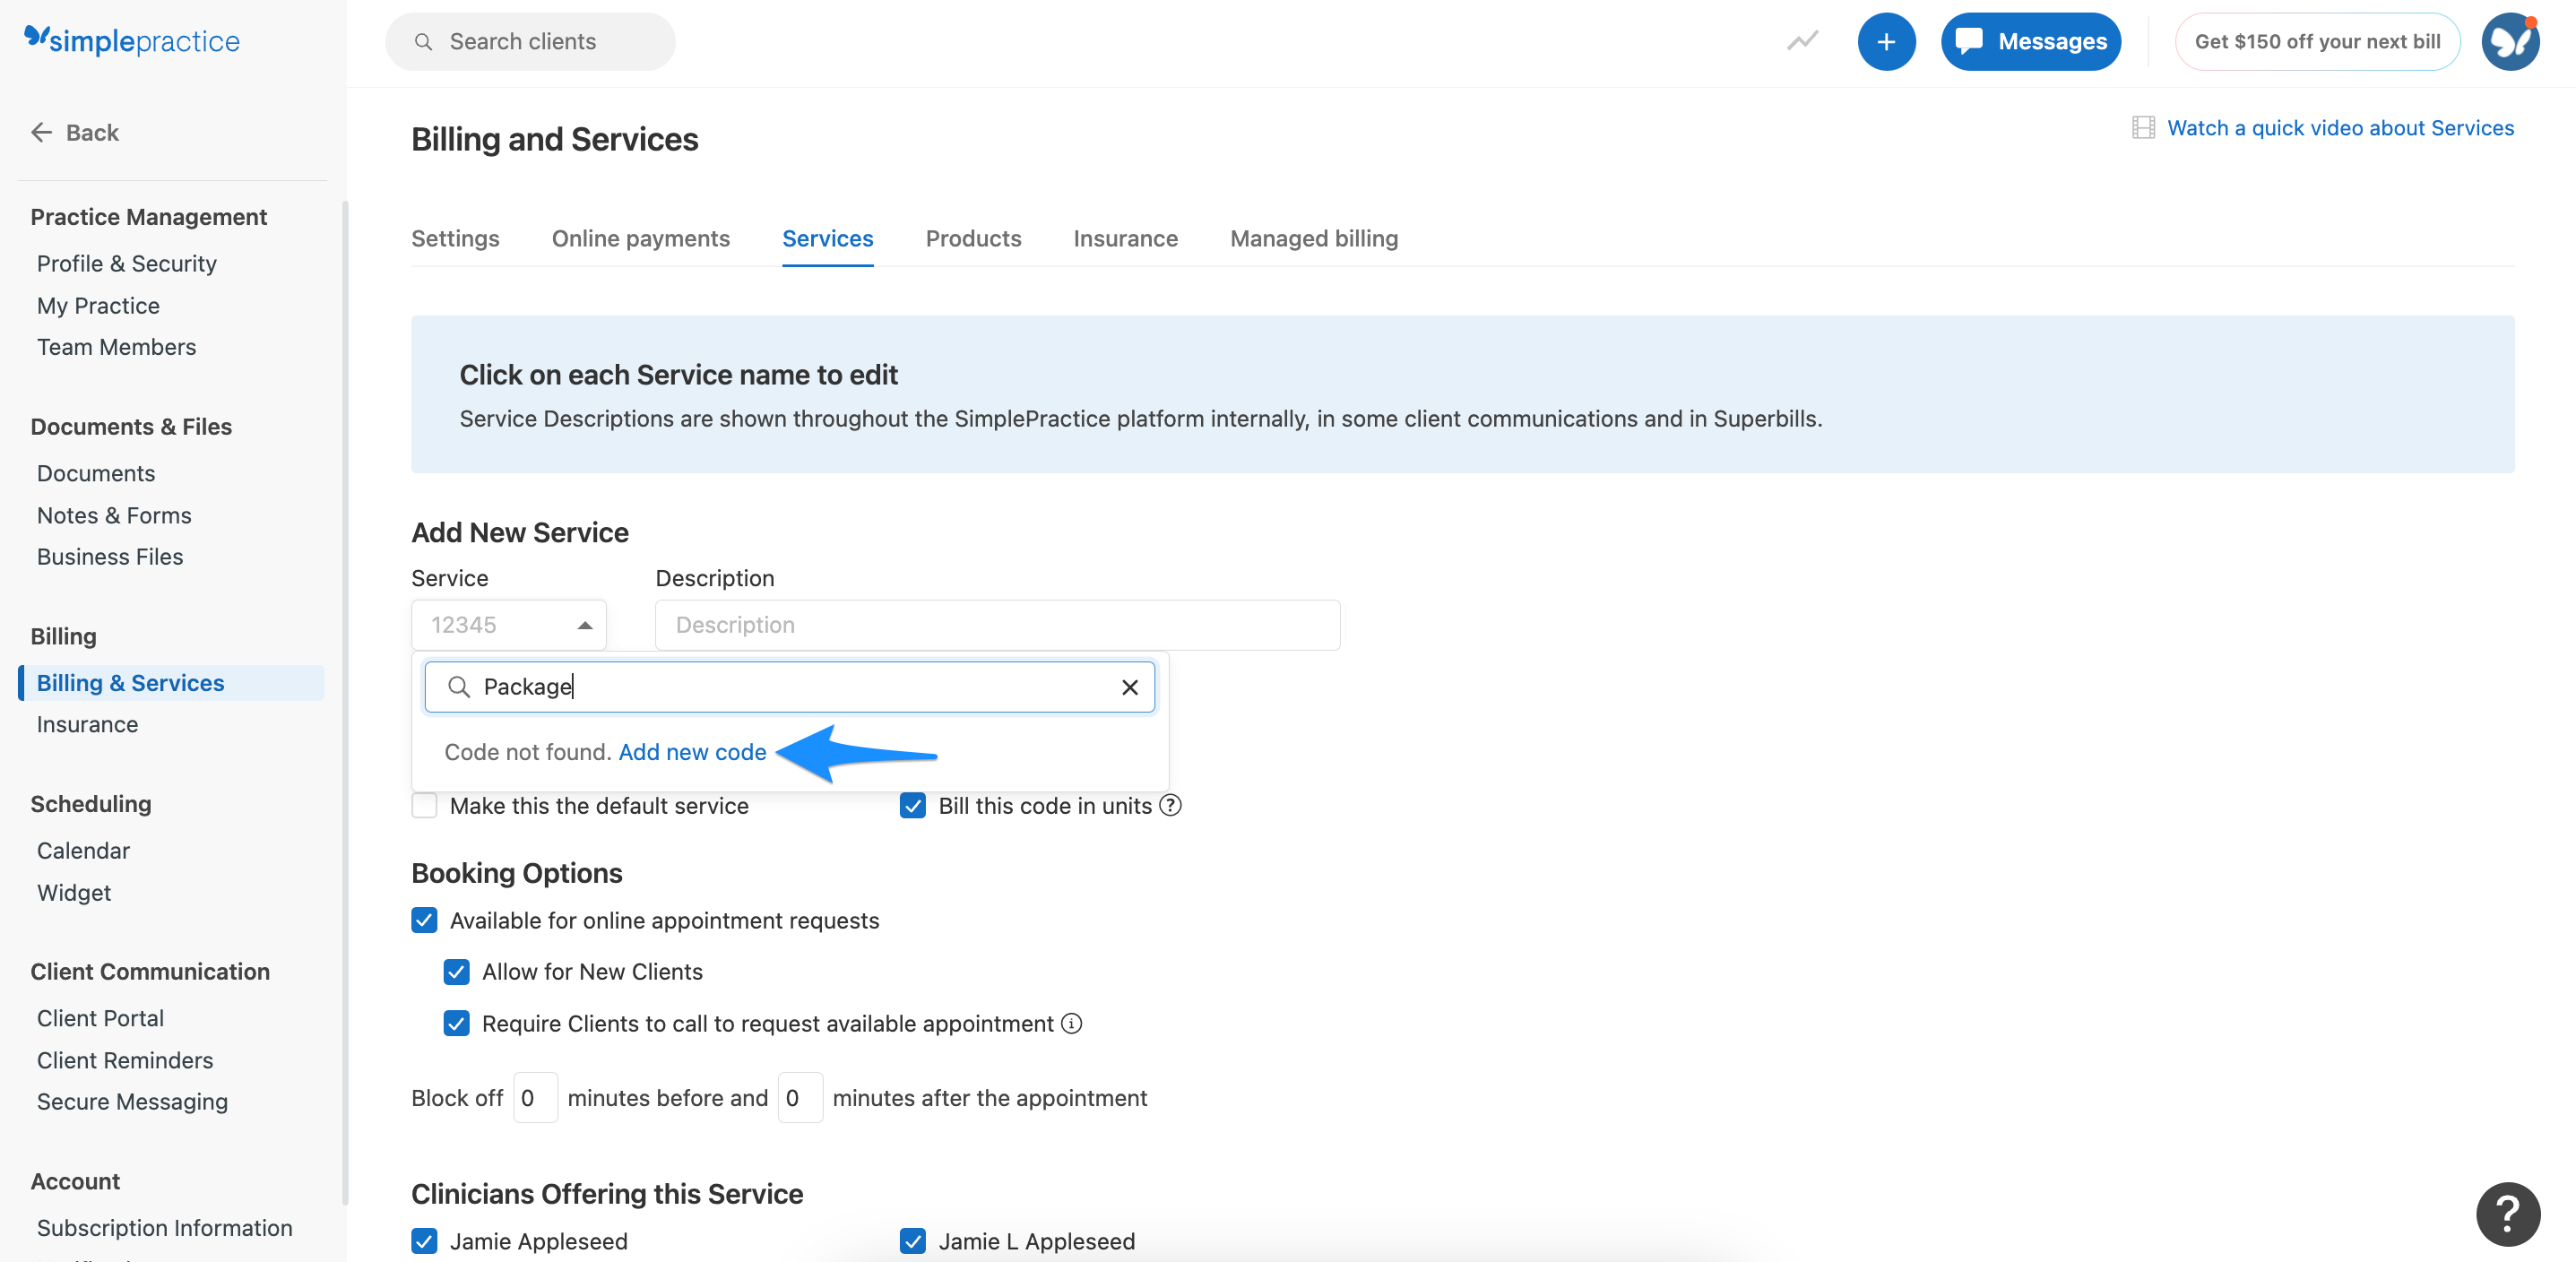Click the Get $150 off your next bill button
The image size is (2576, 1262).
point(2318,41)
